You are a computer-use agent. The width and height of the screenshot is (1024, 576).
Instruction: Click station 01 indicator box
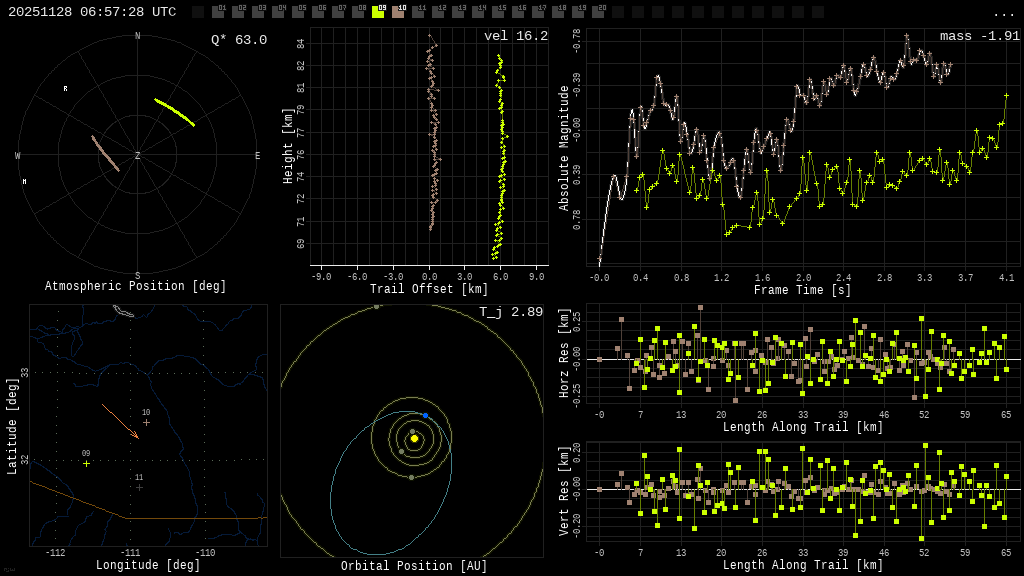[x=218, y=12]
